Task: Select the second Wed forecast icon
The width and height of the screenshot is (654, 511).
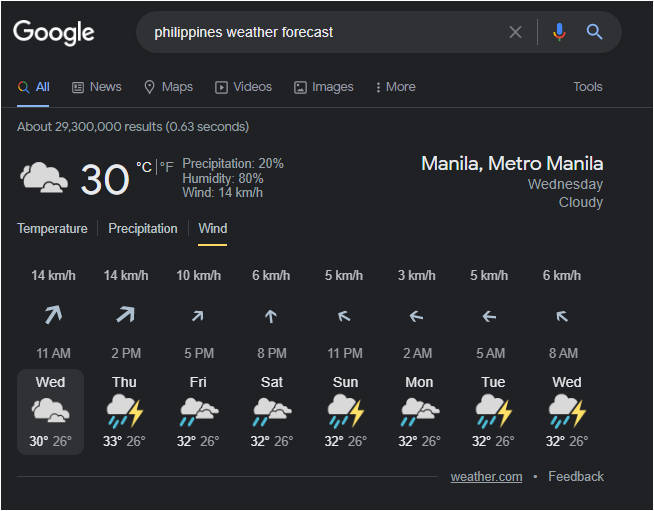Action: 567,411
